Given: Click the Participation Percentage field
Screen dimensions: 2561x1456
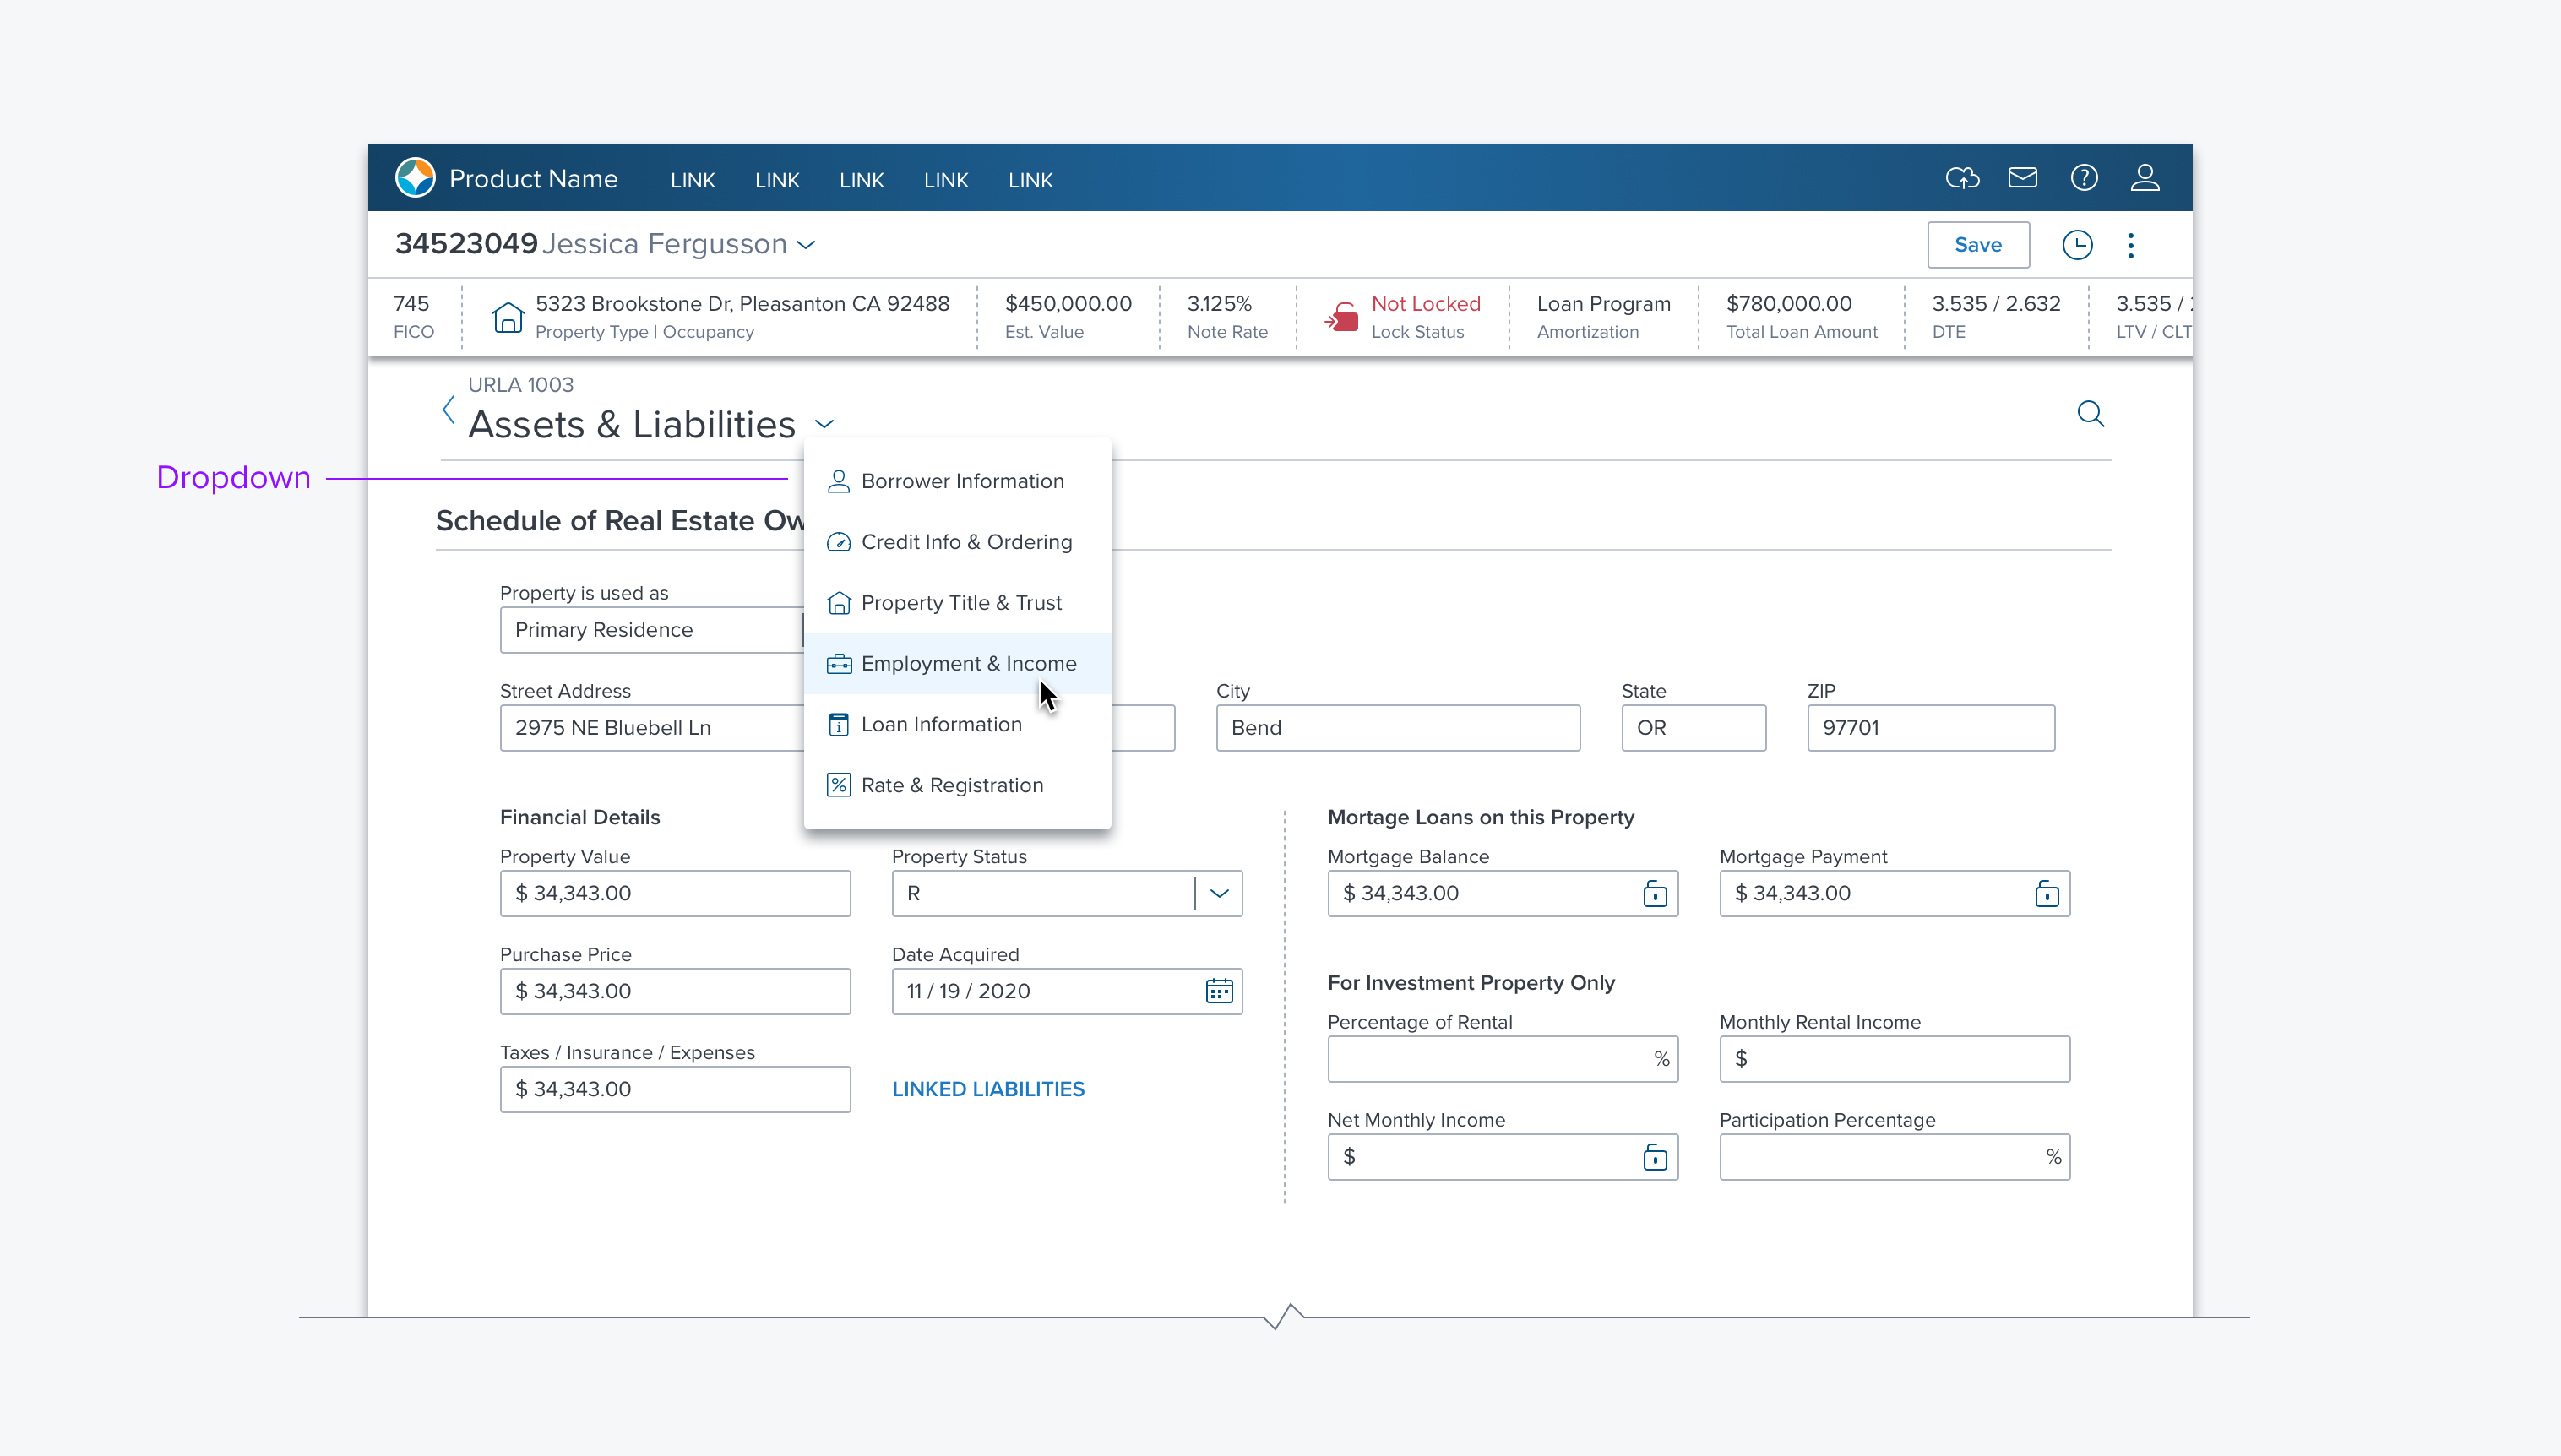Looking at the screenshot, I should coord(1895,1157).
